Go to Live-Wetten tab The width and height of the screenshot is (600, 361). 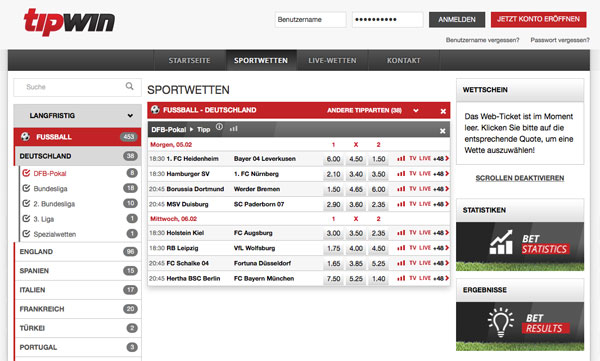[332, 60]
